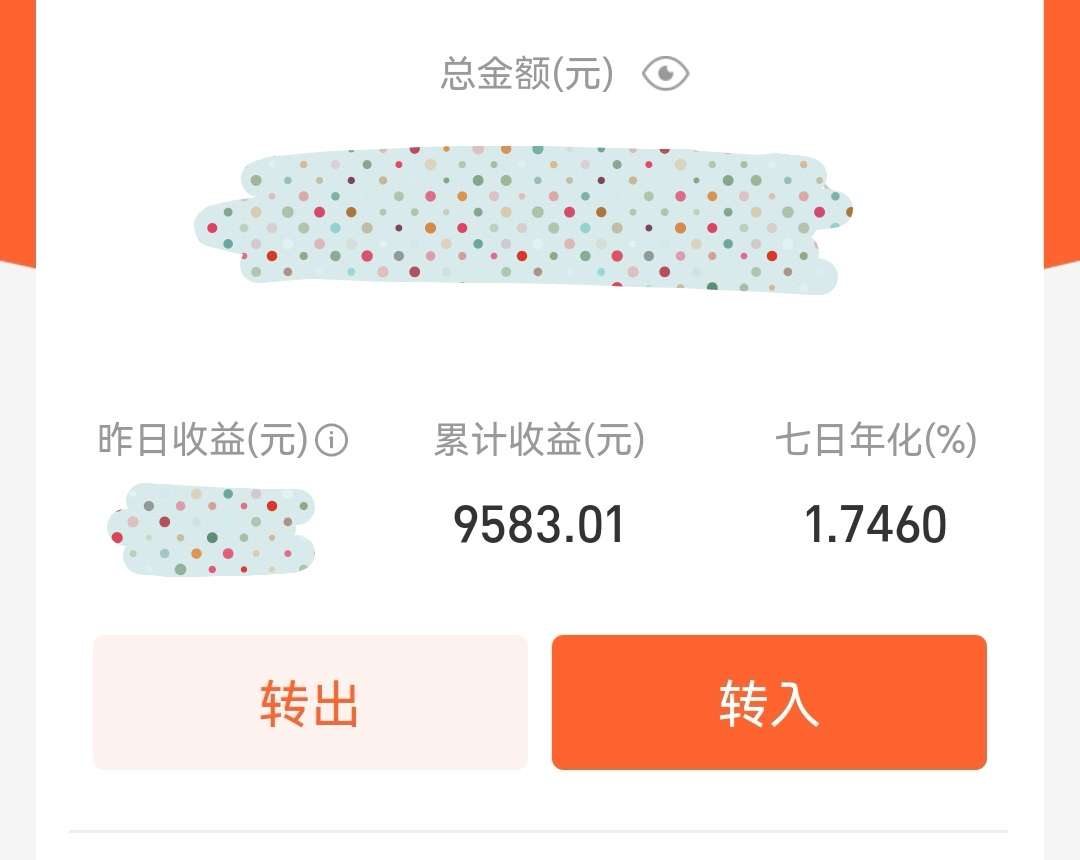Tap the orange 转入 button
Image resolution: width=1080 pixels, height=860 pixels.
[x=769, y=702]
